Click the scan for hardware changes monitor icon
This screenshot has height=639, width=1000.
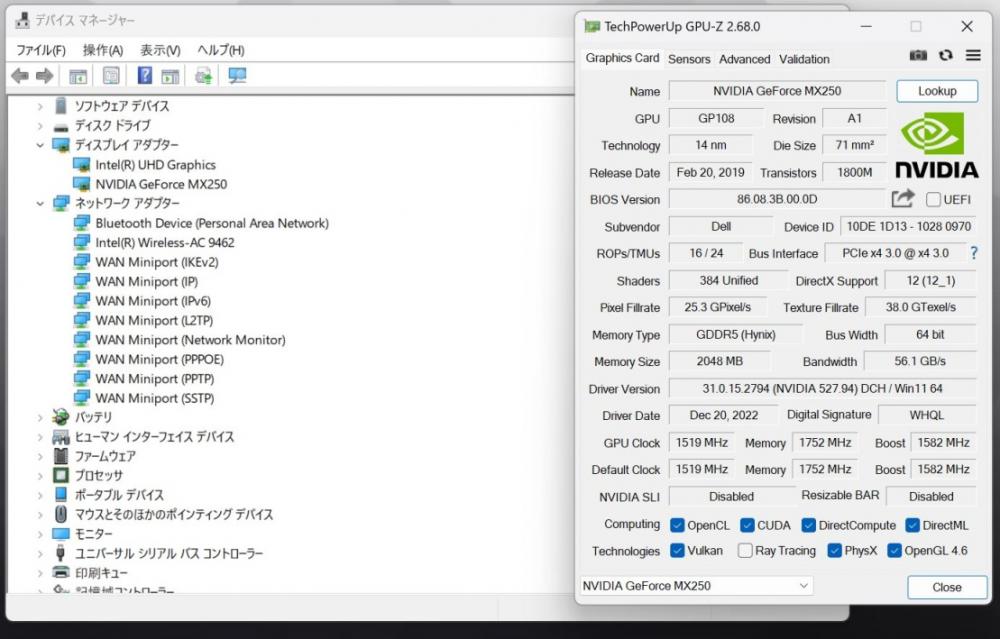point(237,76)
